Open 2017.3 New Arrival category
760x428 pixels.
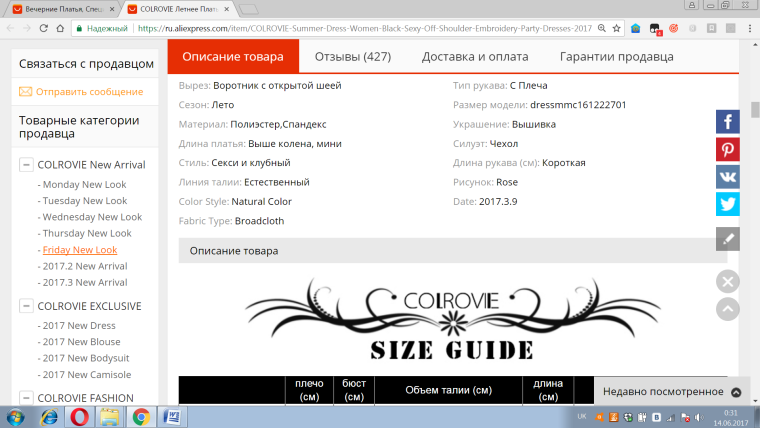[85, 282]
